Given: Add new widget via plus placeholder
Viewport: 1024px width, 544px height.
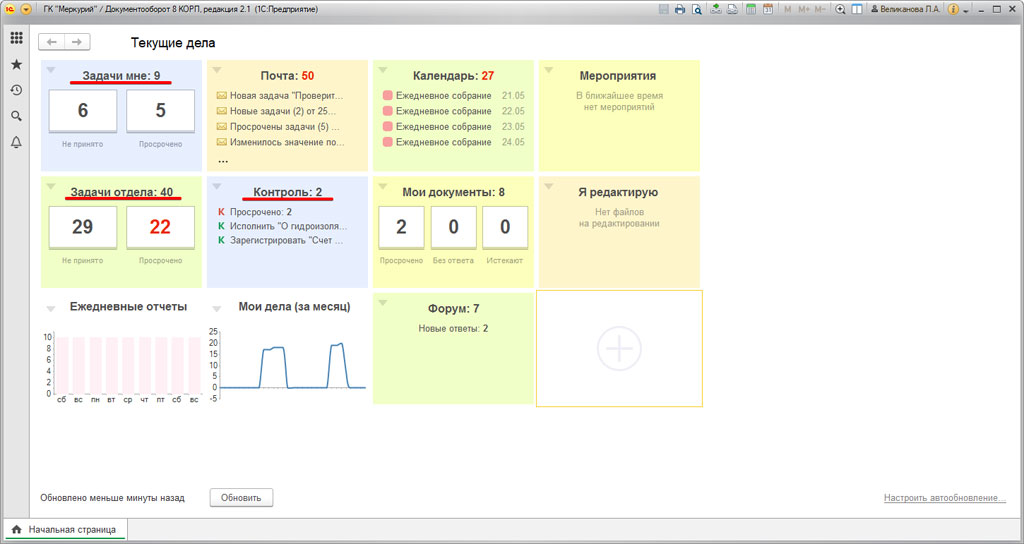Looking at the screenshot, I should (x=619, y=349).
